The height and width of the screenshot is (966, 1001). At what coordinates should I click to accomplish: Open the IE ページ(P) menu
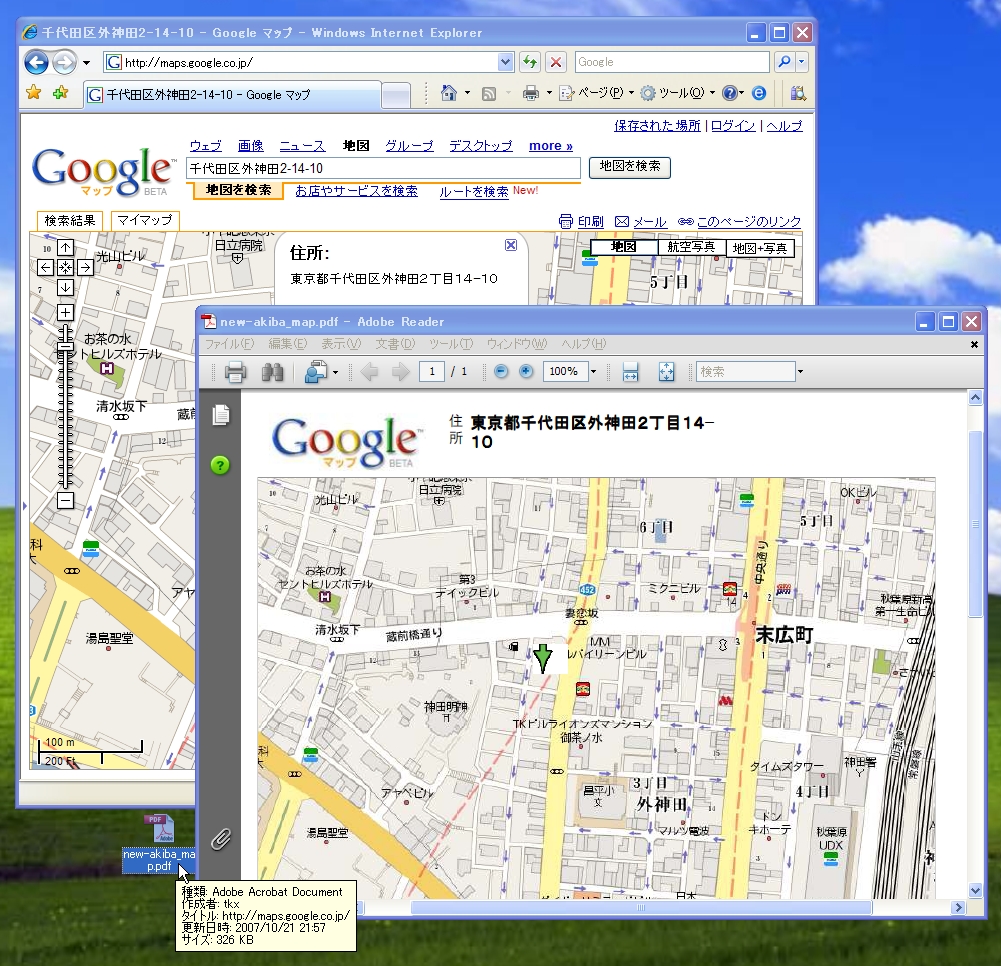(x=597, y=93)
